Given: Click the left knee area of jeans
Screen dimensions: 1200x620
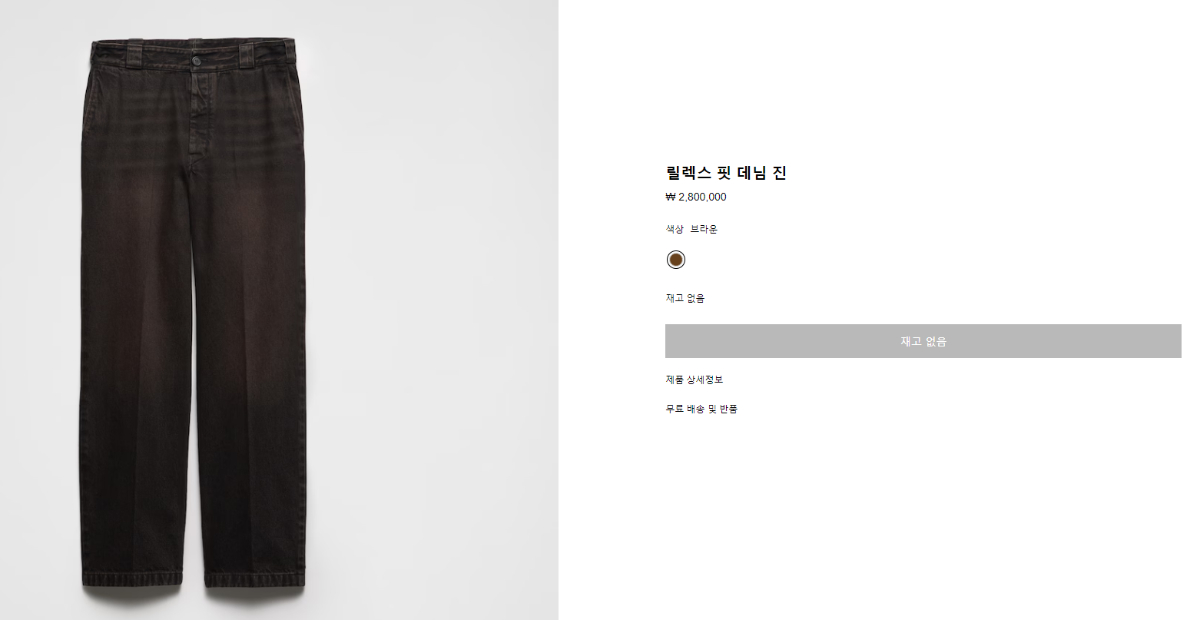Looking at the screenshot, I should [x=135, y=340].
